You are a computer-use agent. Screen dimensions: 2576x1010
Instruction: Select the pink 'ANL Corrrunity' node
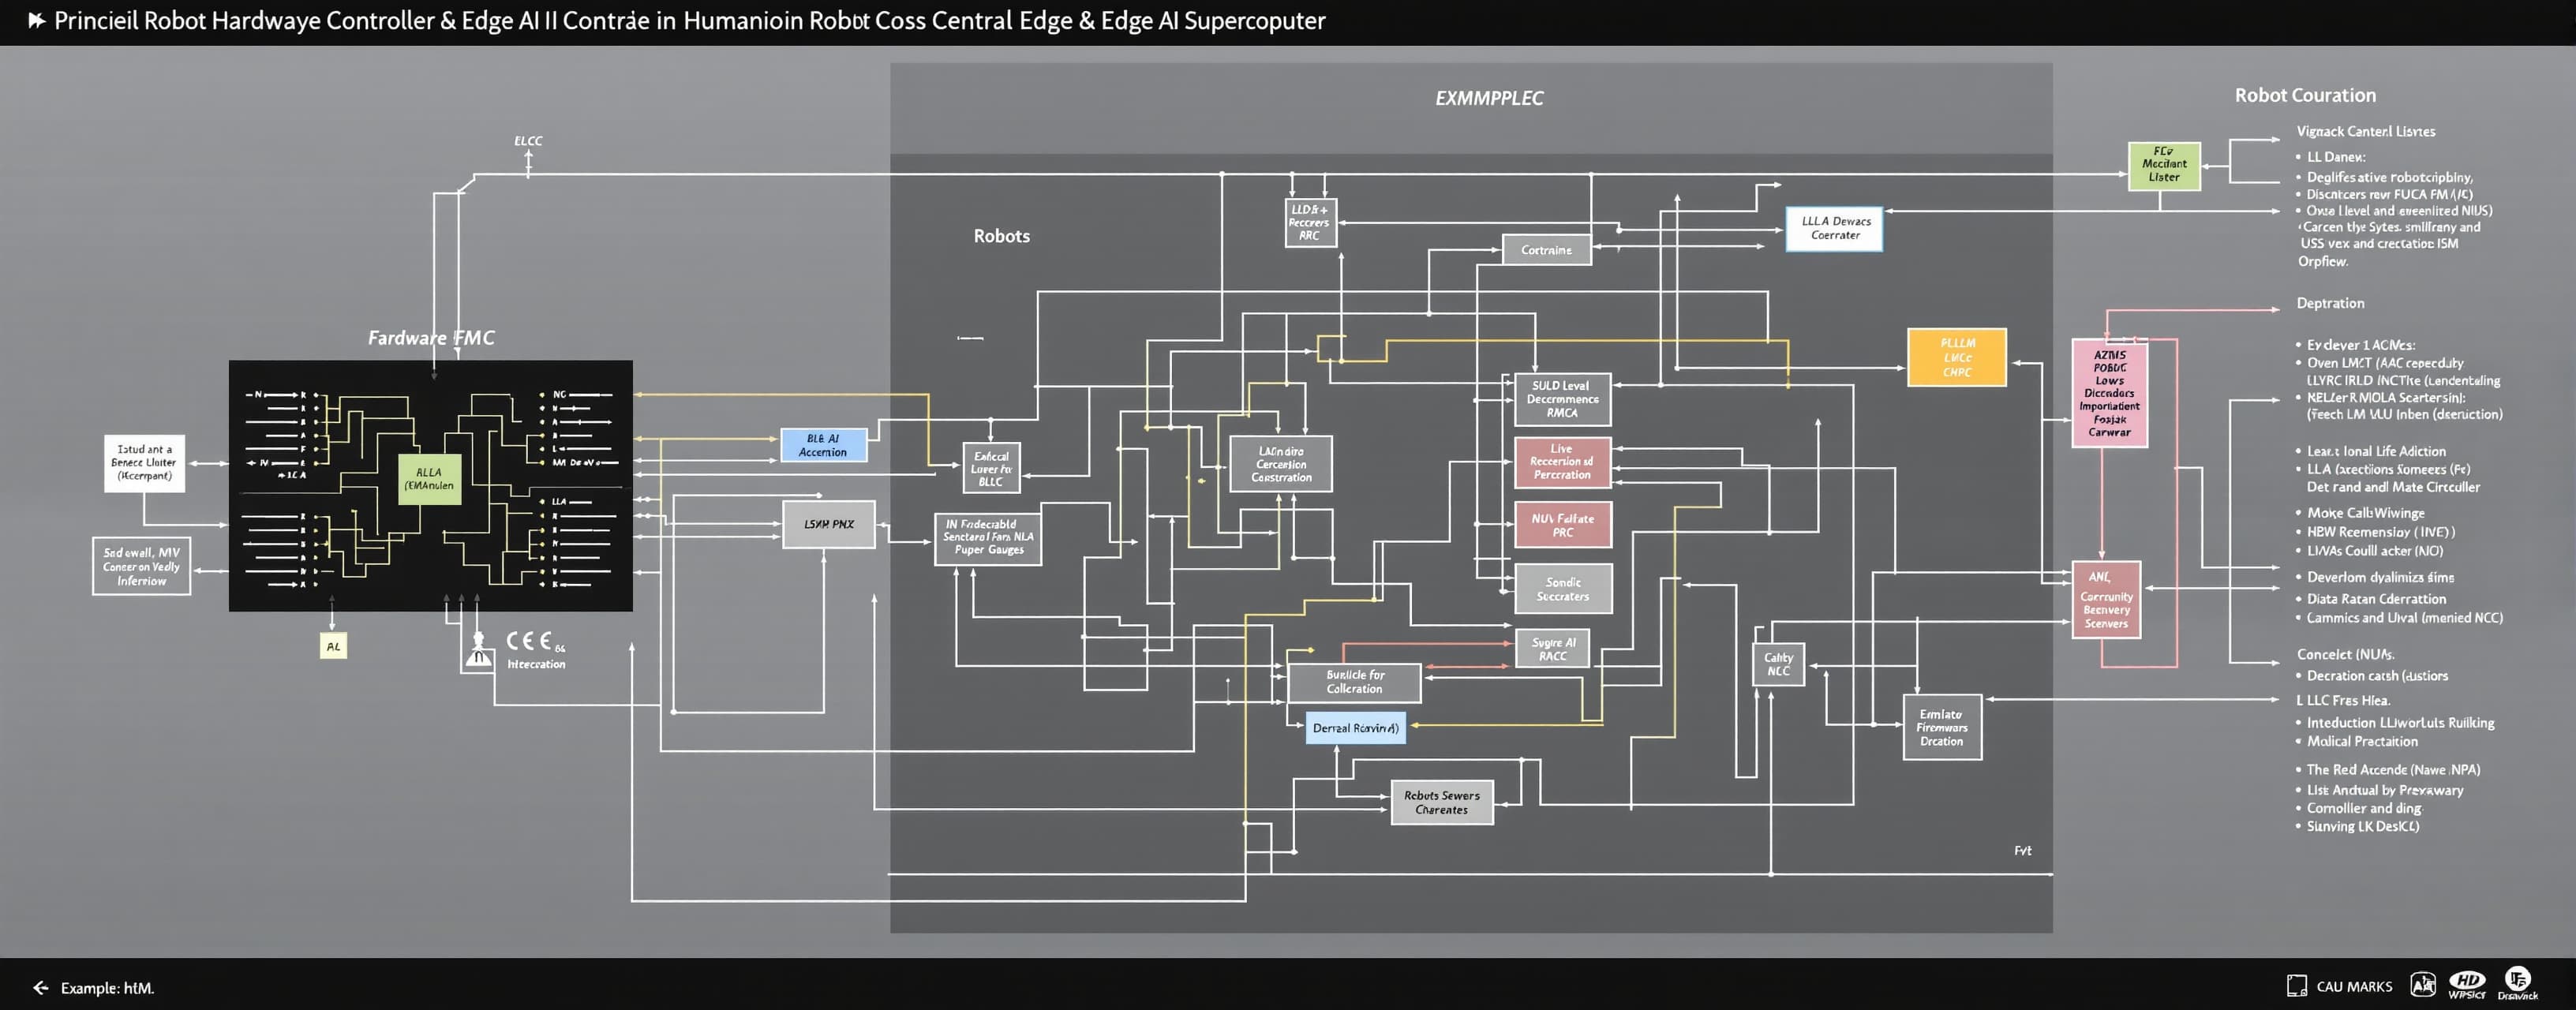[x=2106, y=600]
